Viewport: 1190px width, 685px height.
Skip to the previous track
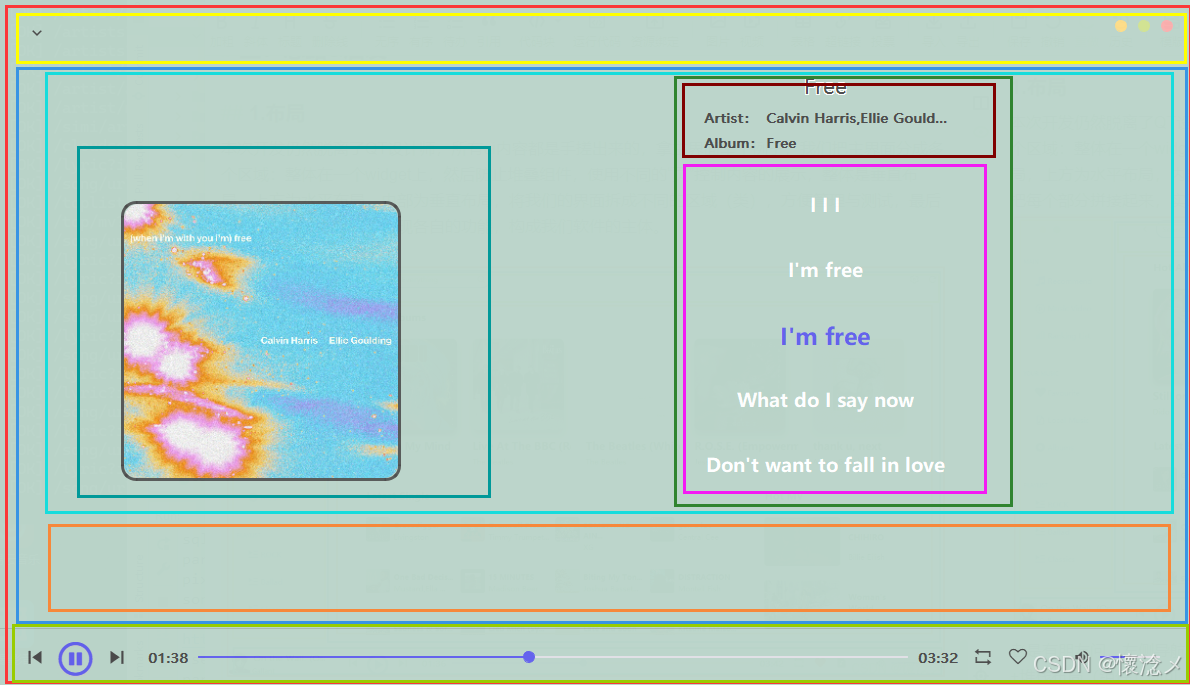click(35, 657)
